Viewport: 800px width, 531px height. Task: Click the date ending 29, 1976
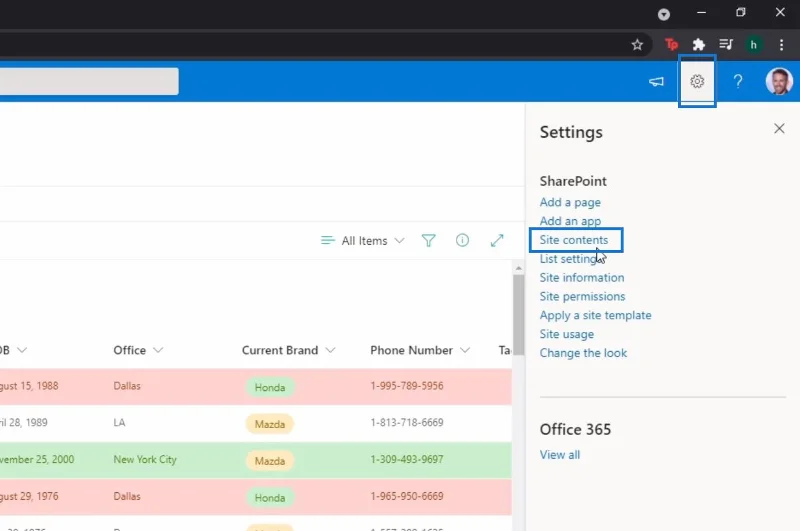click(29, 496)
